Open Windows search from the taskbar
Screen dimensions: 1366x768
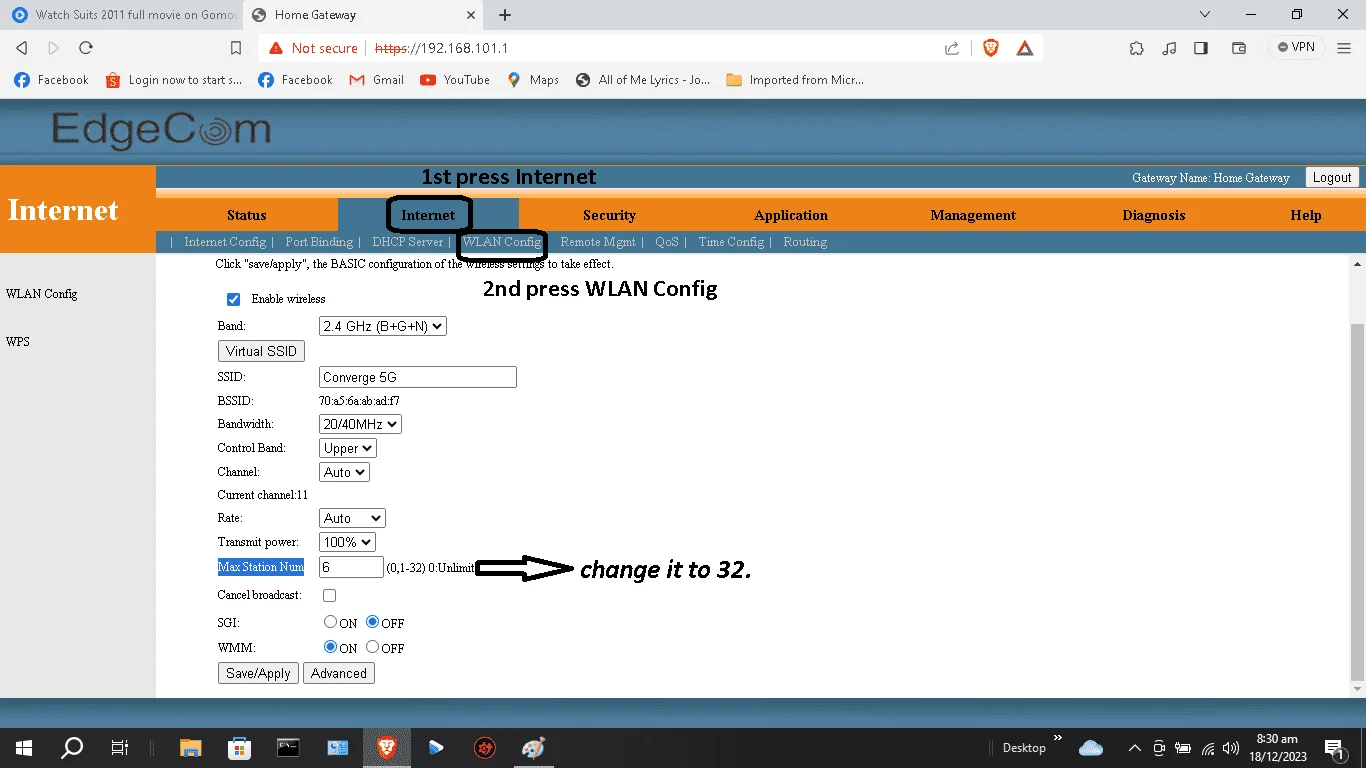click(x=72, y=747)
